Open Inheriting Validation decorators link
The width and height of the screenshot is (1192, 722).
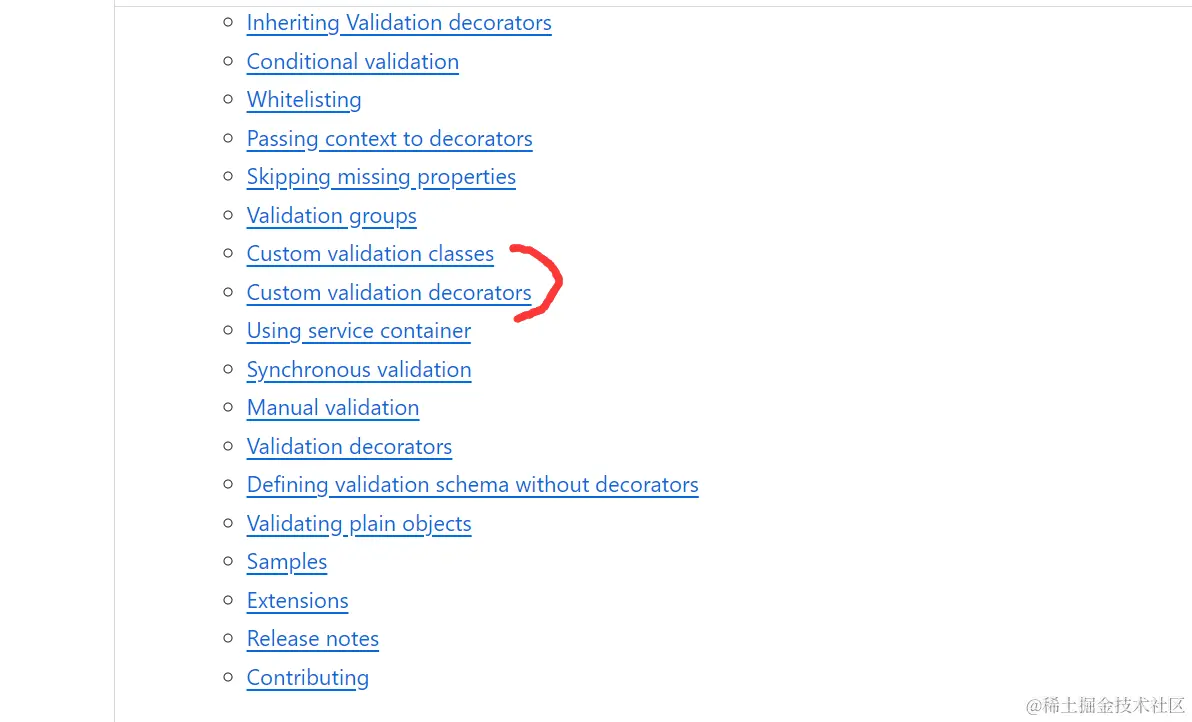coord(399,23)
